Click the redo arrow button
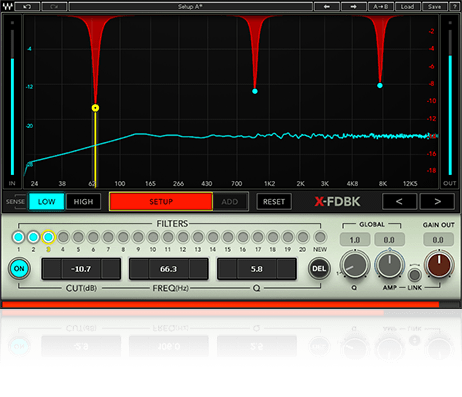Image resolution: width=462 pixels, height=397 pixels. (54, 6)
